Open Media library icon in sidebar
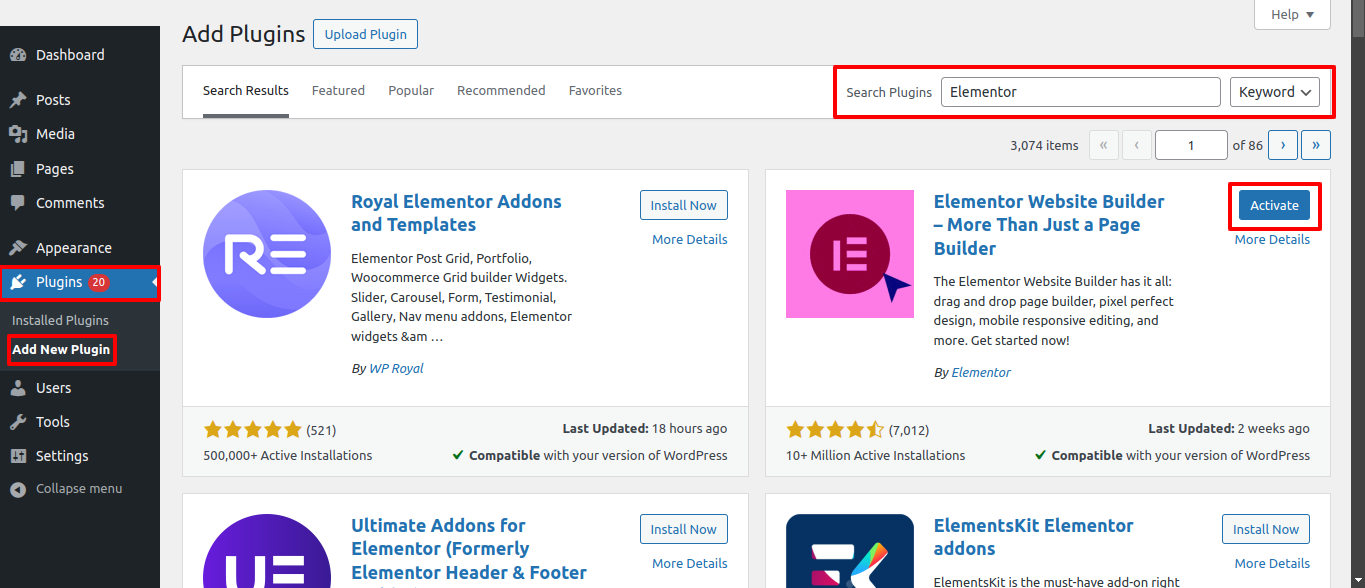The width and height of the screenshot is (1365, 588). [x=18, y=134]
